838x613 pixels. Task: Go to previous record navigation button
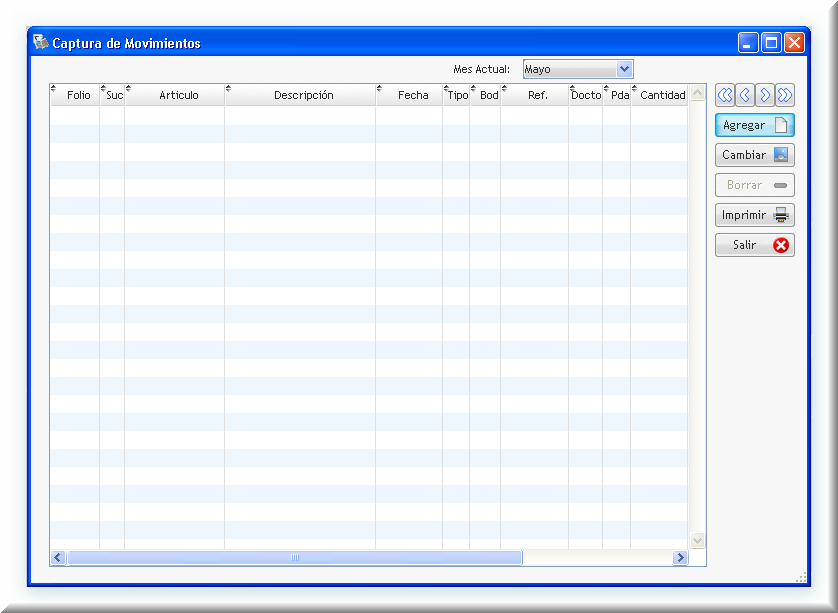(744, 95)
